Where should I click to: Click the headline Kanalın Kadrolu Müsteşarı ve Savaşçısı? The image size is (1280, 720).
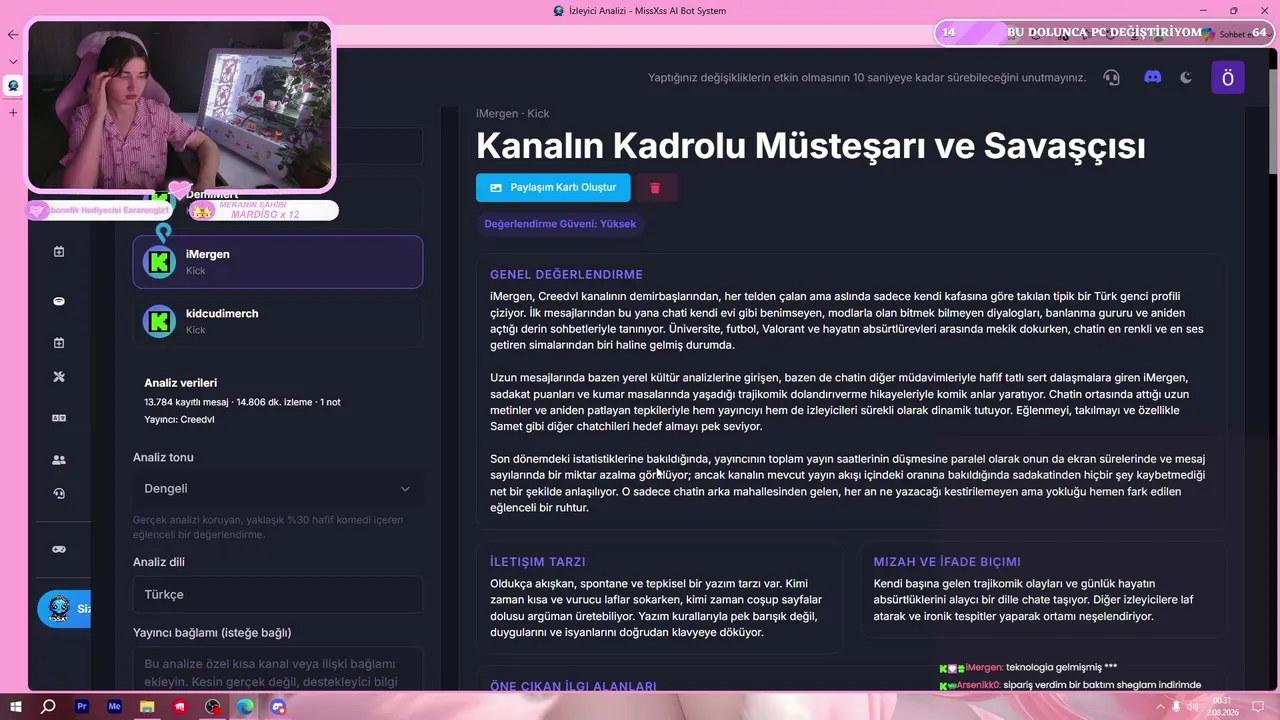click(x=811, y=146)
